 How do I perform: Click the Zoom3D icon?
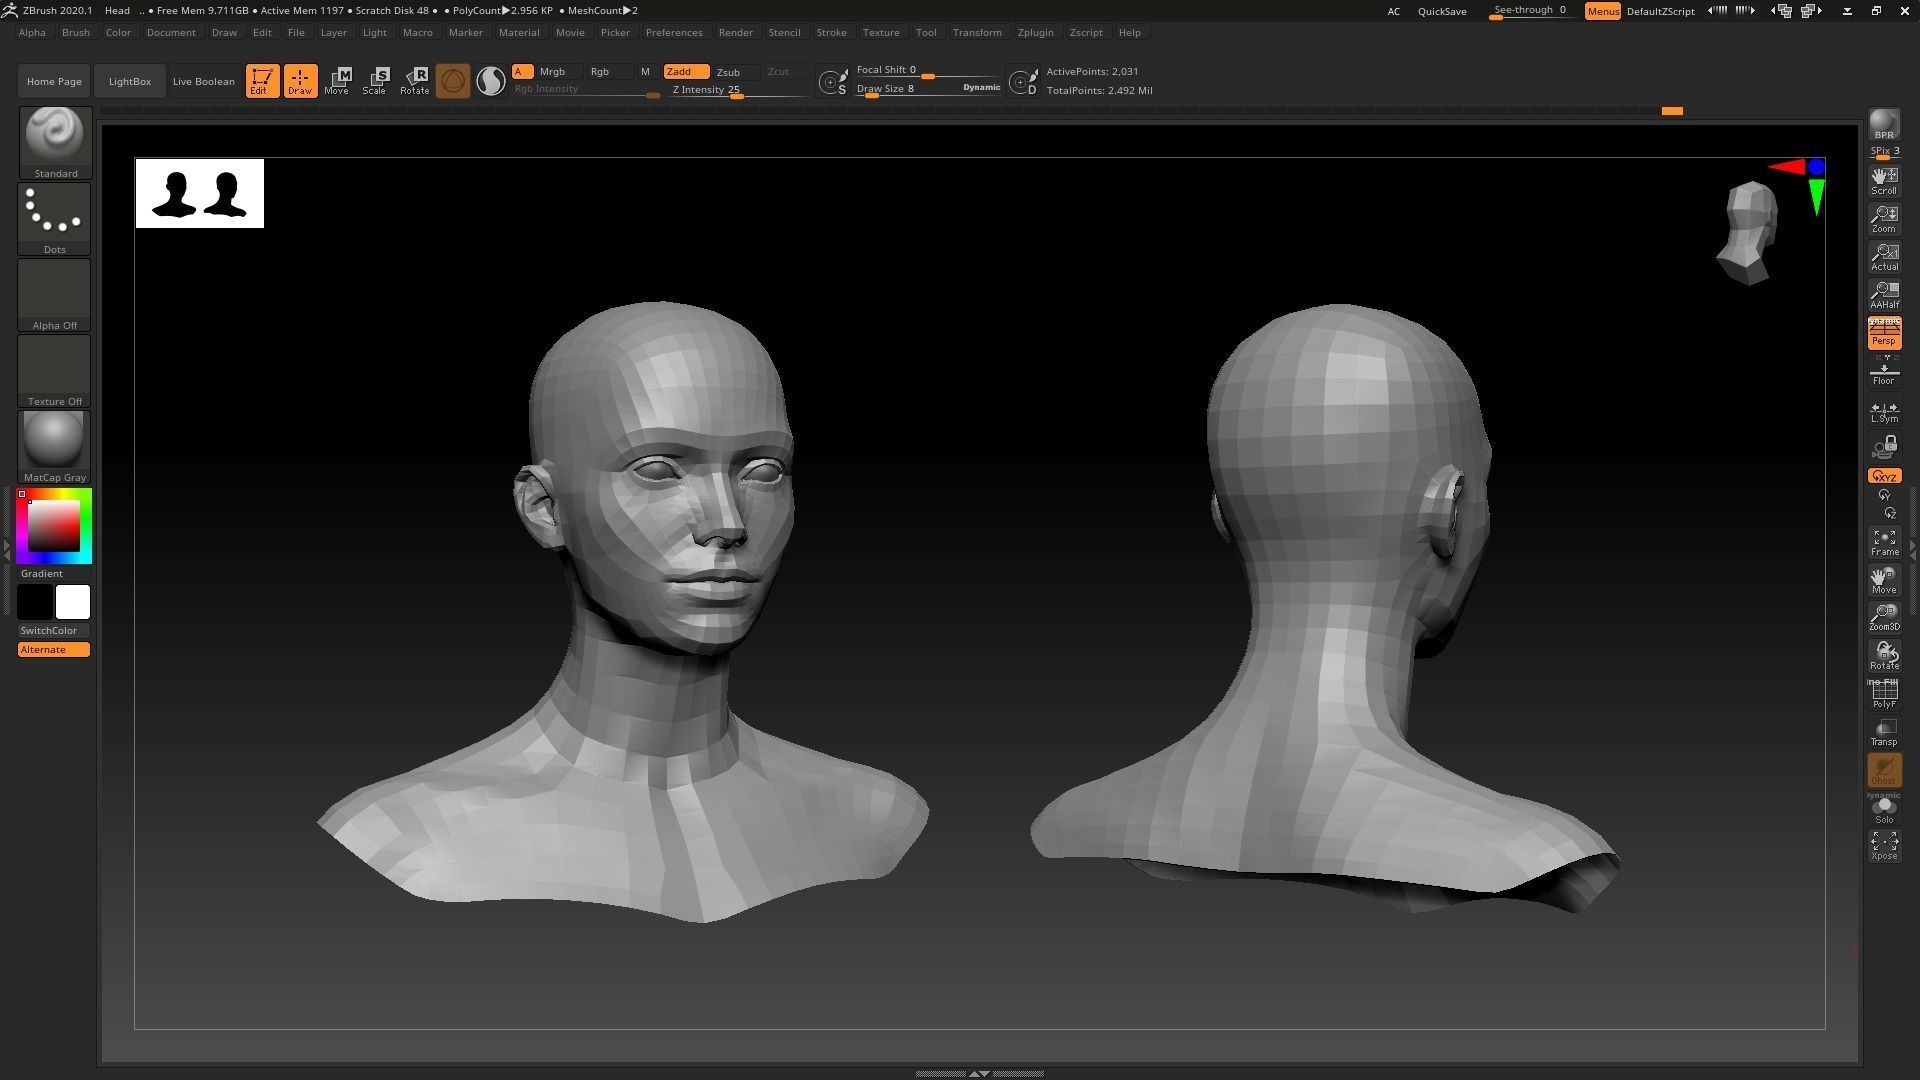pyautogui.click(x=1884, y=618)
